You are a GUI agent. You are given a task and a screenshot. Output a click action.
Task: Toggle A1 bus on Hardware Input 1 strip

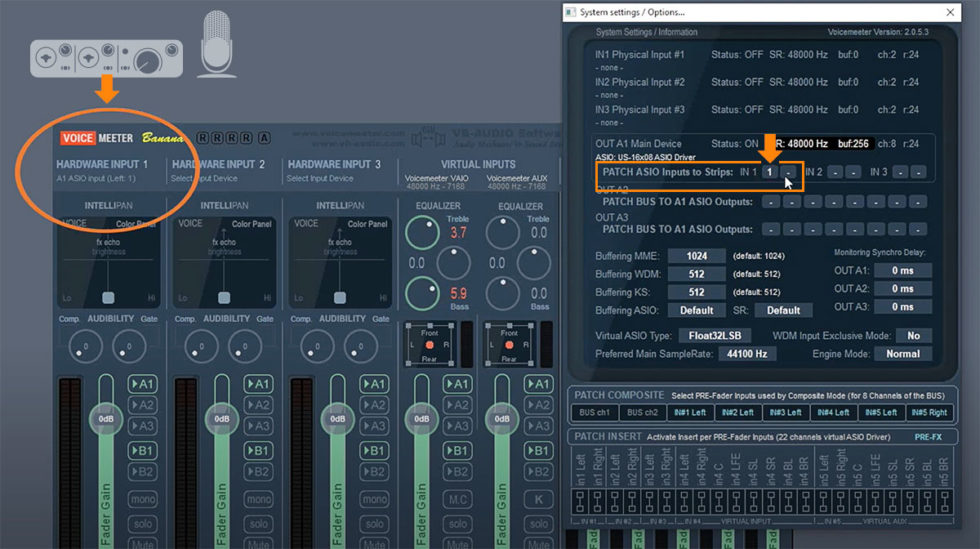142,384
